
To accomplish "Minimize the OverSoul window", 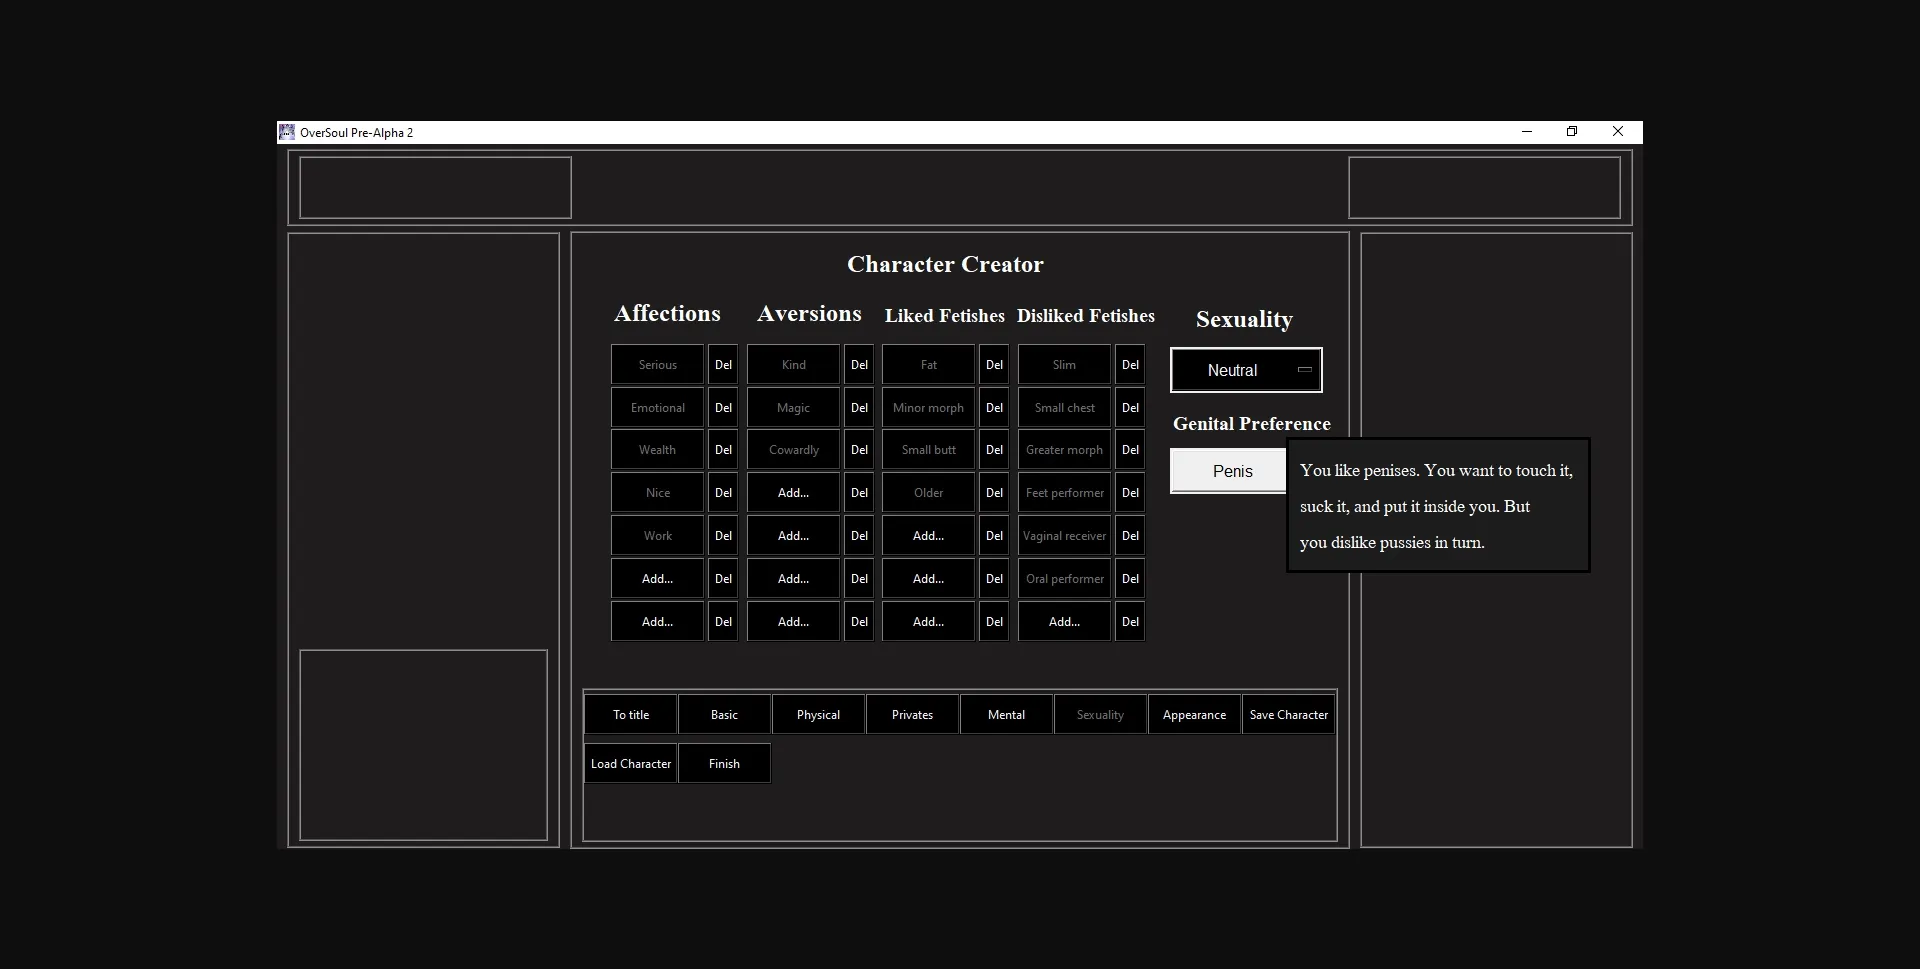I will (x=1526, y=132).
